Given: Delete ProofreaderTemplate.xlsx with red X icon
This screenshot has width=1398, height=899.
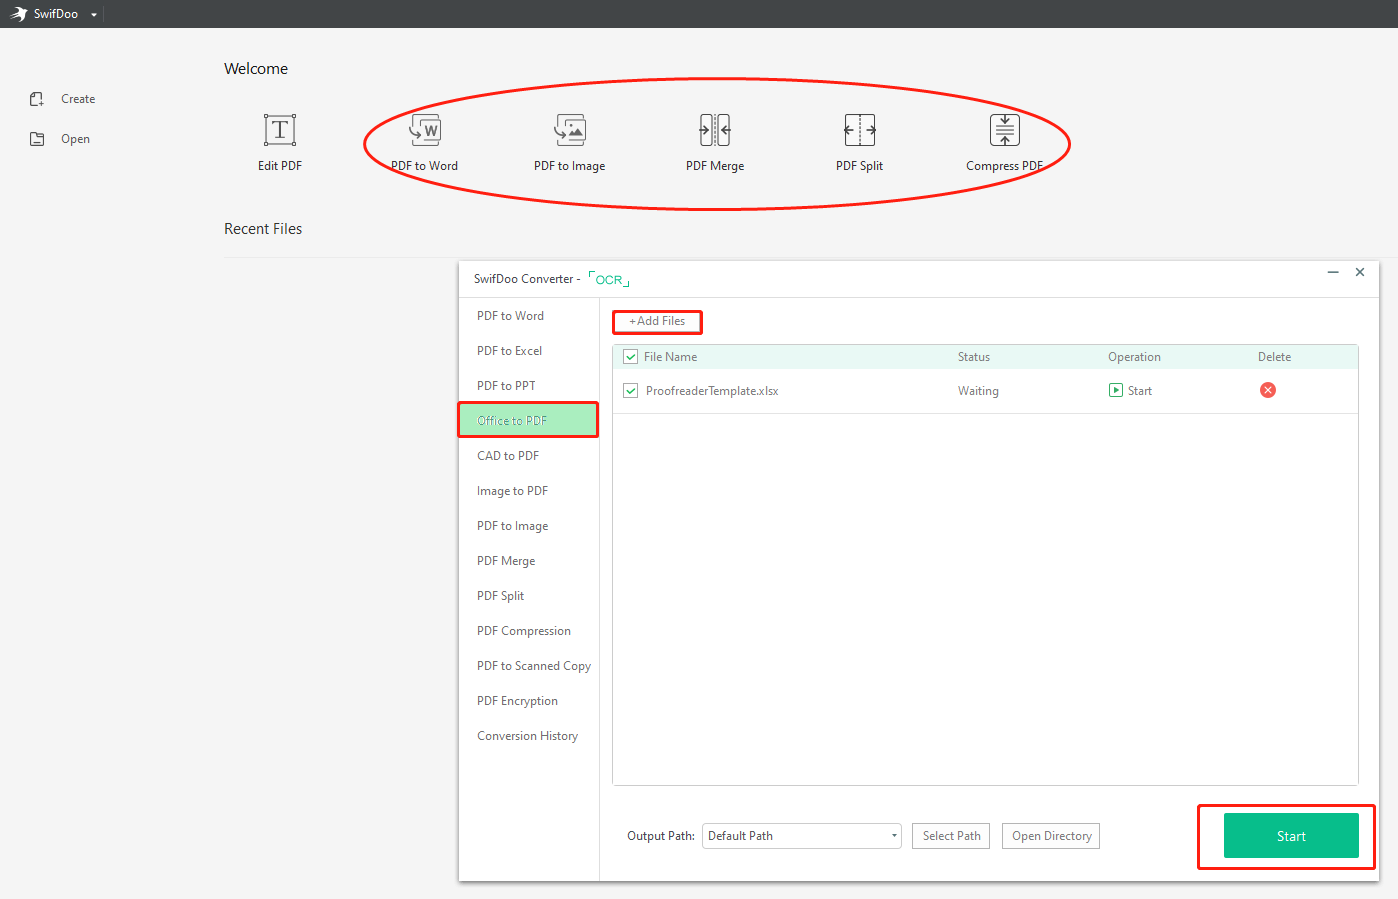Looking at the screenshot, I should pyautogui.click(x=1268, y=390).
